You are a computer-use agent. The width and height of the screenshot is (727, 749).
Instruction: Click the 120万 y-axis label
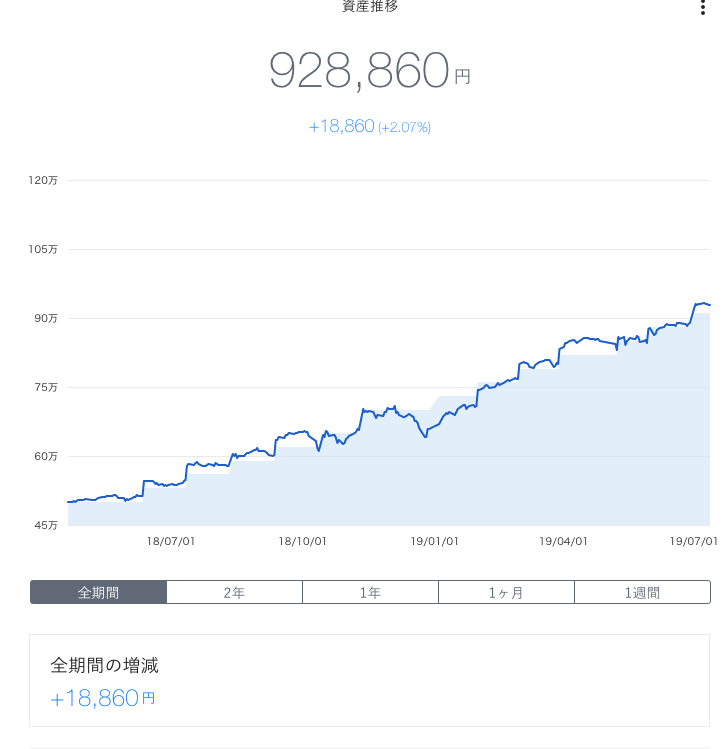(45, 180)
